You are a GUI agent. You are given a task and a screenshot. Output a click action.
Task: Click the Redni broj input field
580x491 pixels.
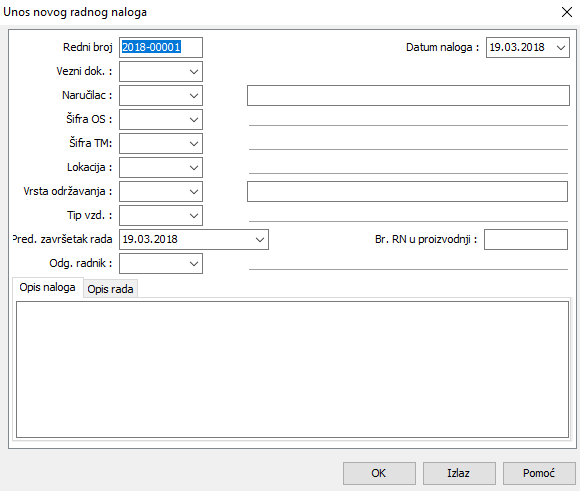coord(161,47)
